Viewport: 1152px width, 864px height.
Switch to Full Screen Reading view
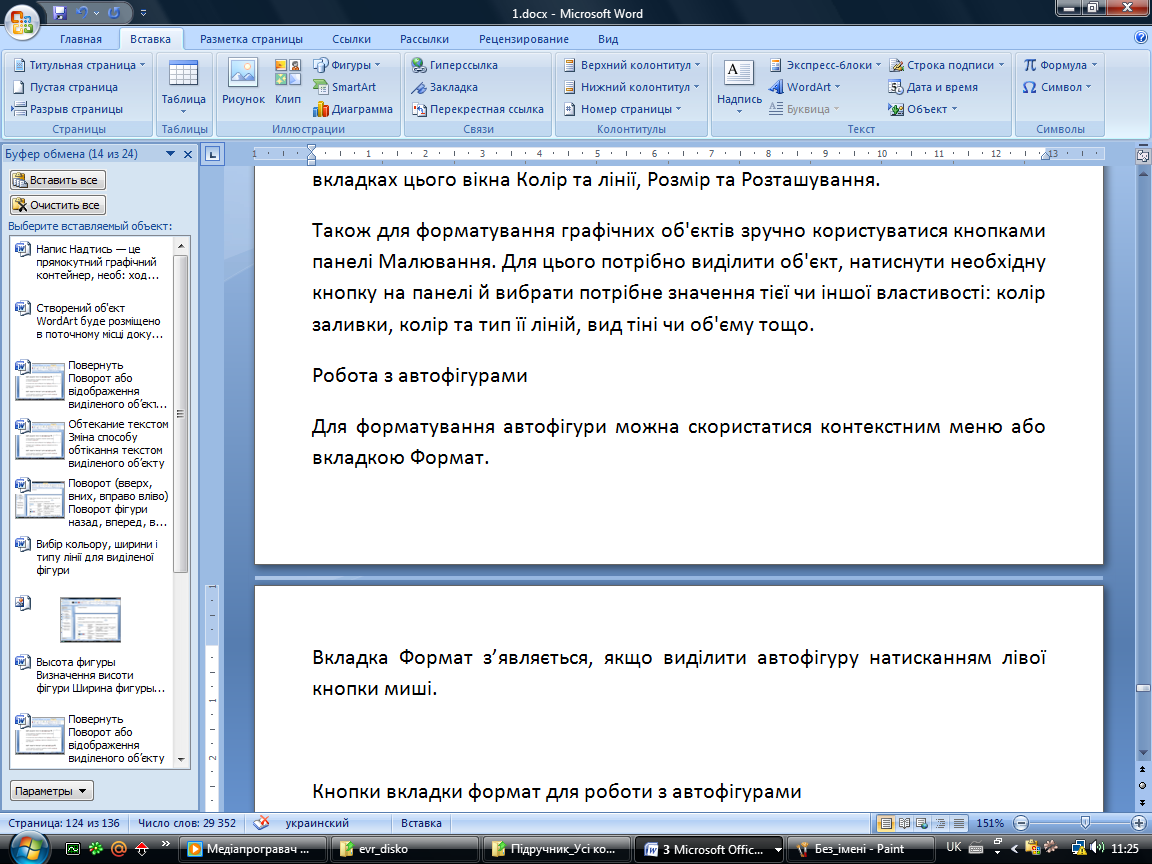tap(904, 823)
